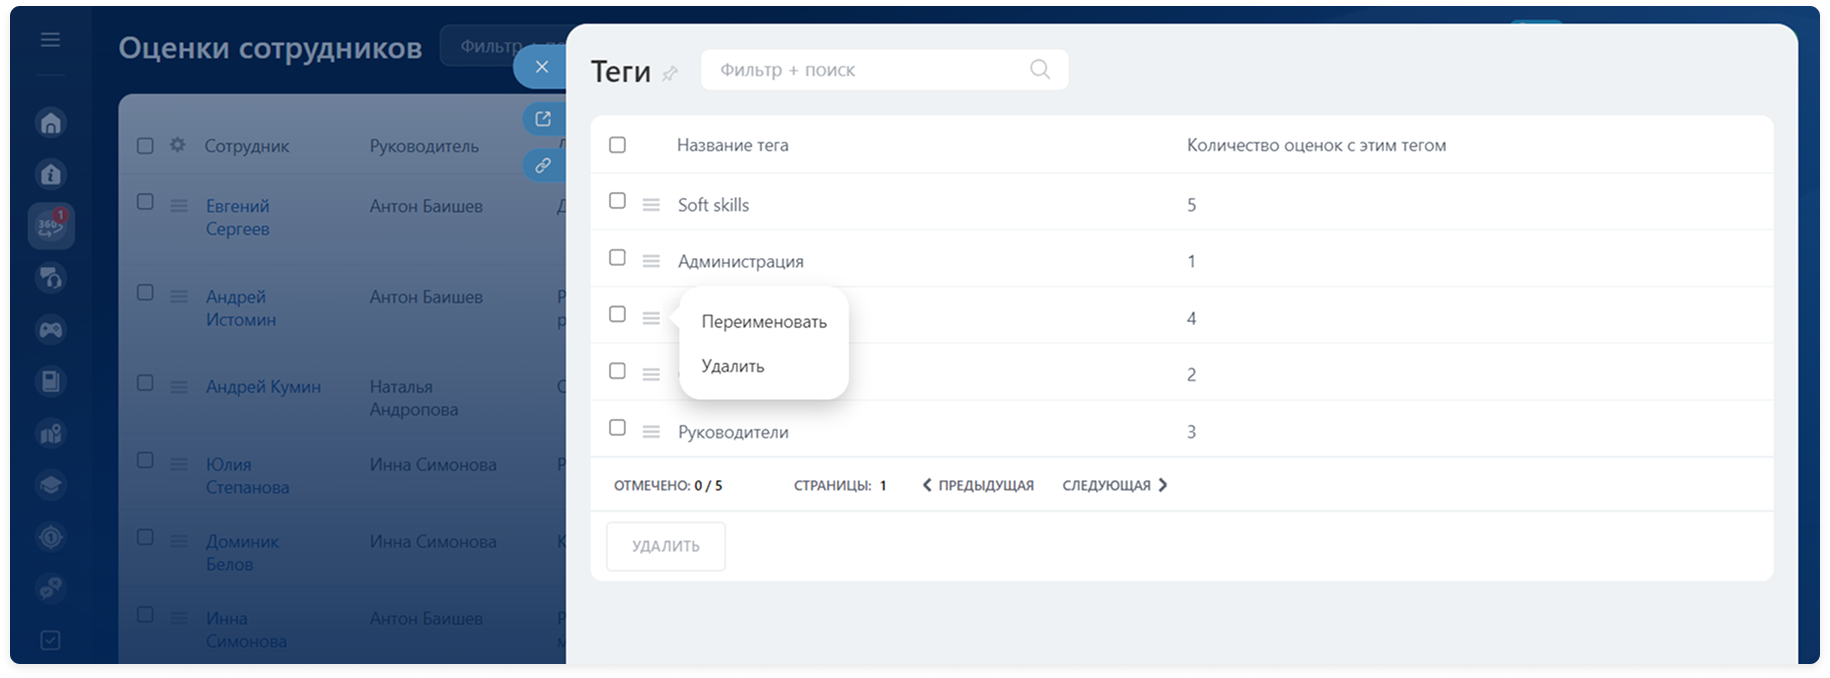1830x678 pixels.
Task: Open the graduation cap sidebar section
Action: point(51,485)
